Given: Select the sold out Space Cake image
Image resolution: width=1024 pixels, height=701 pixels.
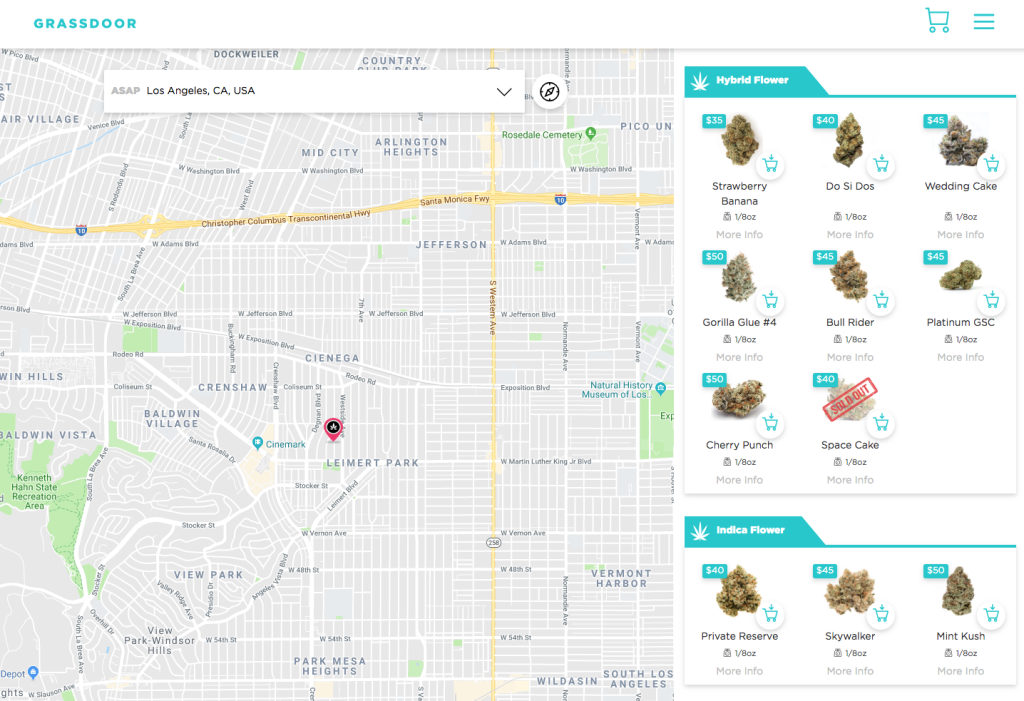Looking at the screenshot, I should point(850,398).
